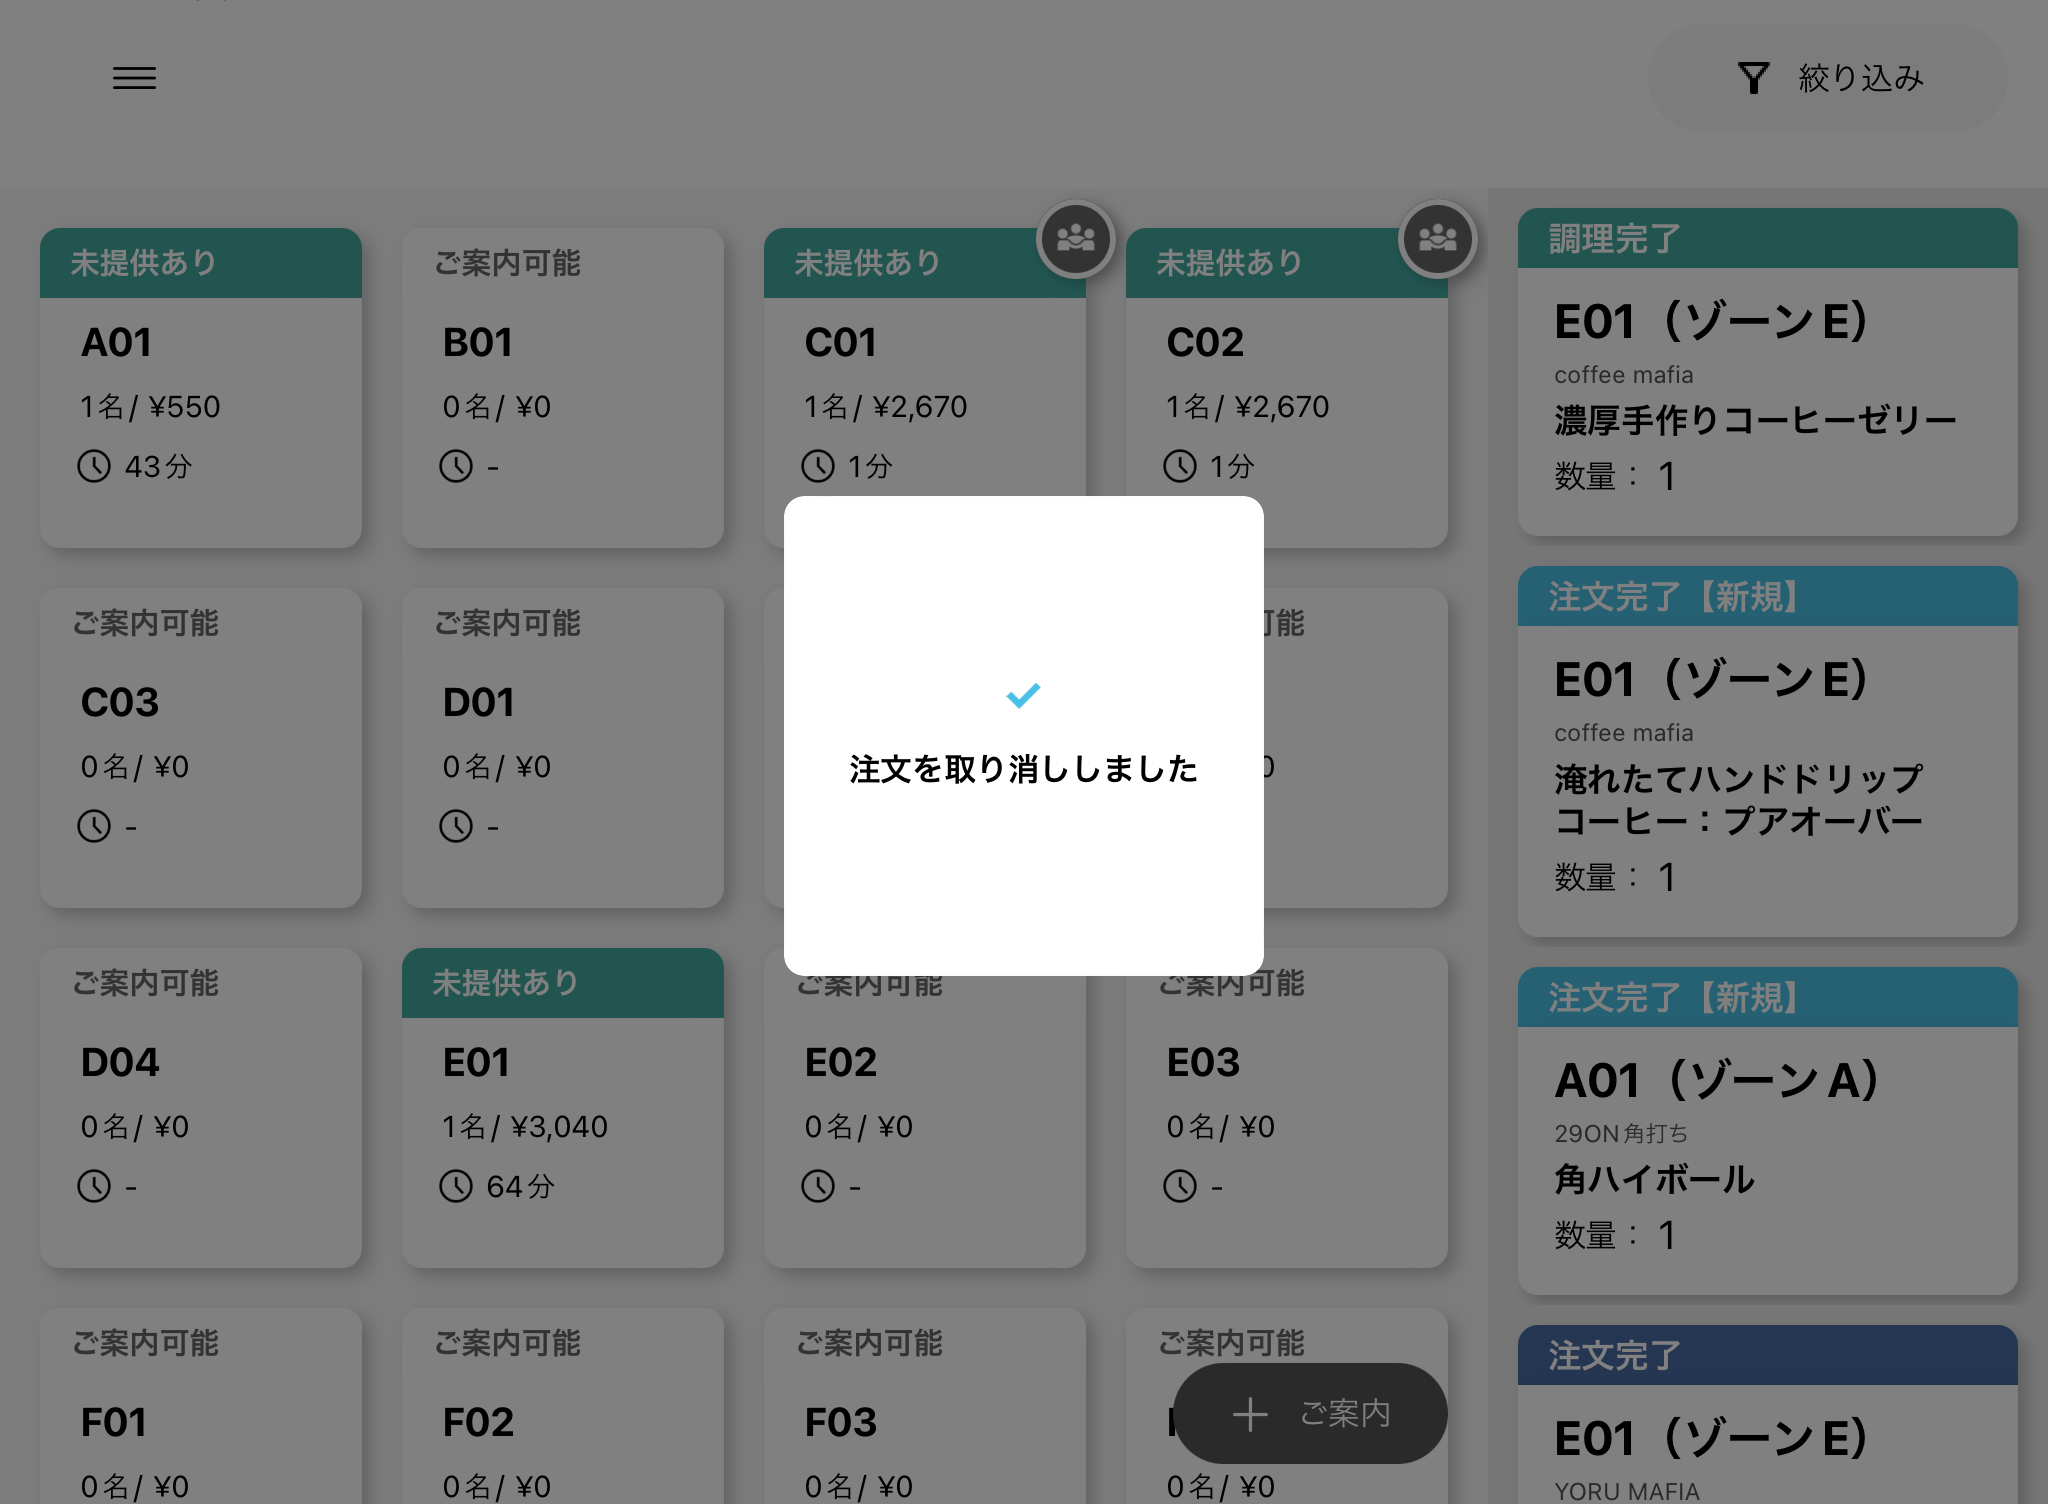Click the group icon on table C01

(1075, 239)
